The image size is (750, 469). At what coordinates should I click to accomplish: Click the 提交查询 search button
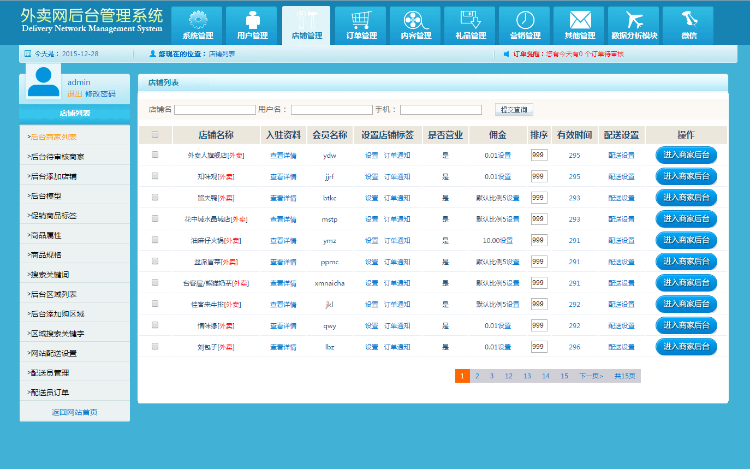point(514,109)
